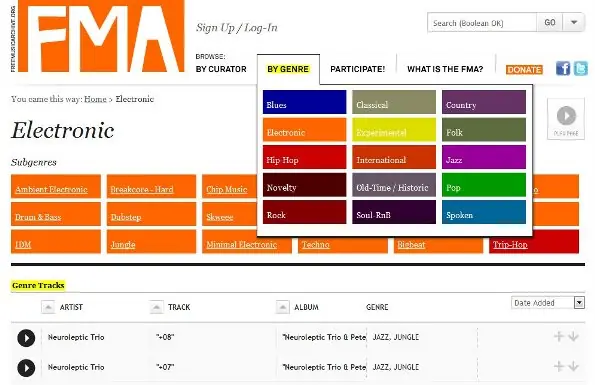The height and width of the screenshot is (385, 595).
Task: Choose the Classical genre swatch
Action: point(394,102)
